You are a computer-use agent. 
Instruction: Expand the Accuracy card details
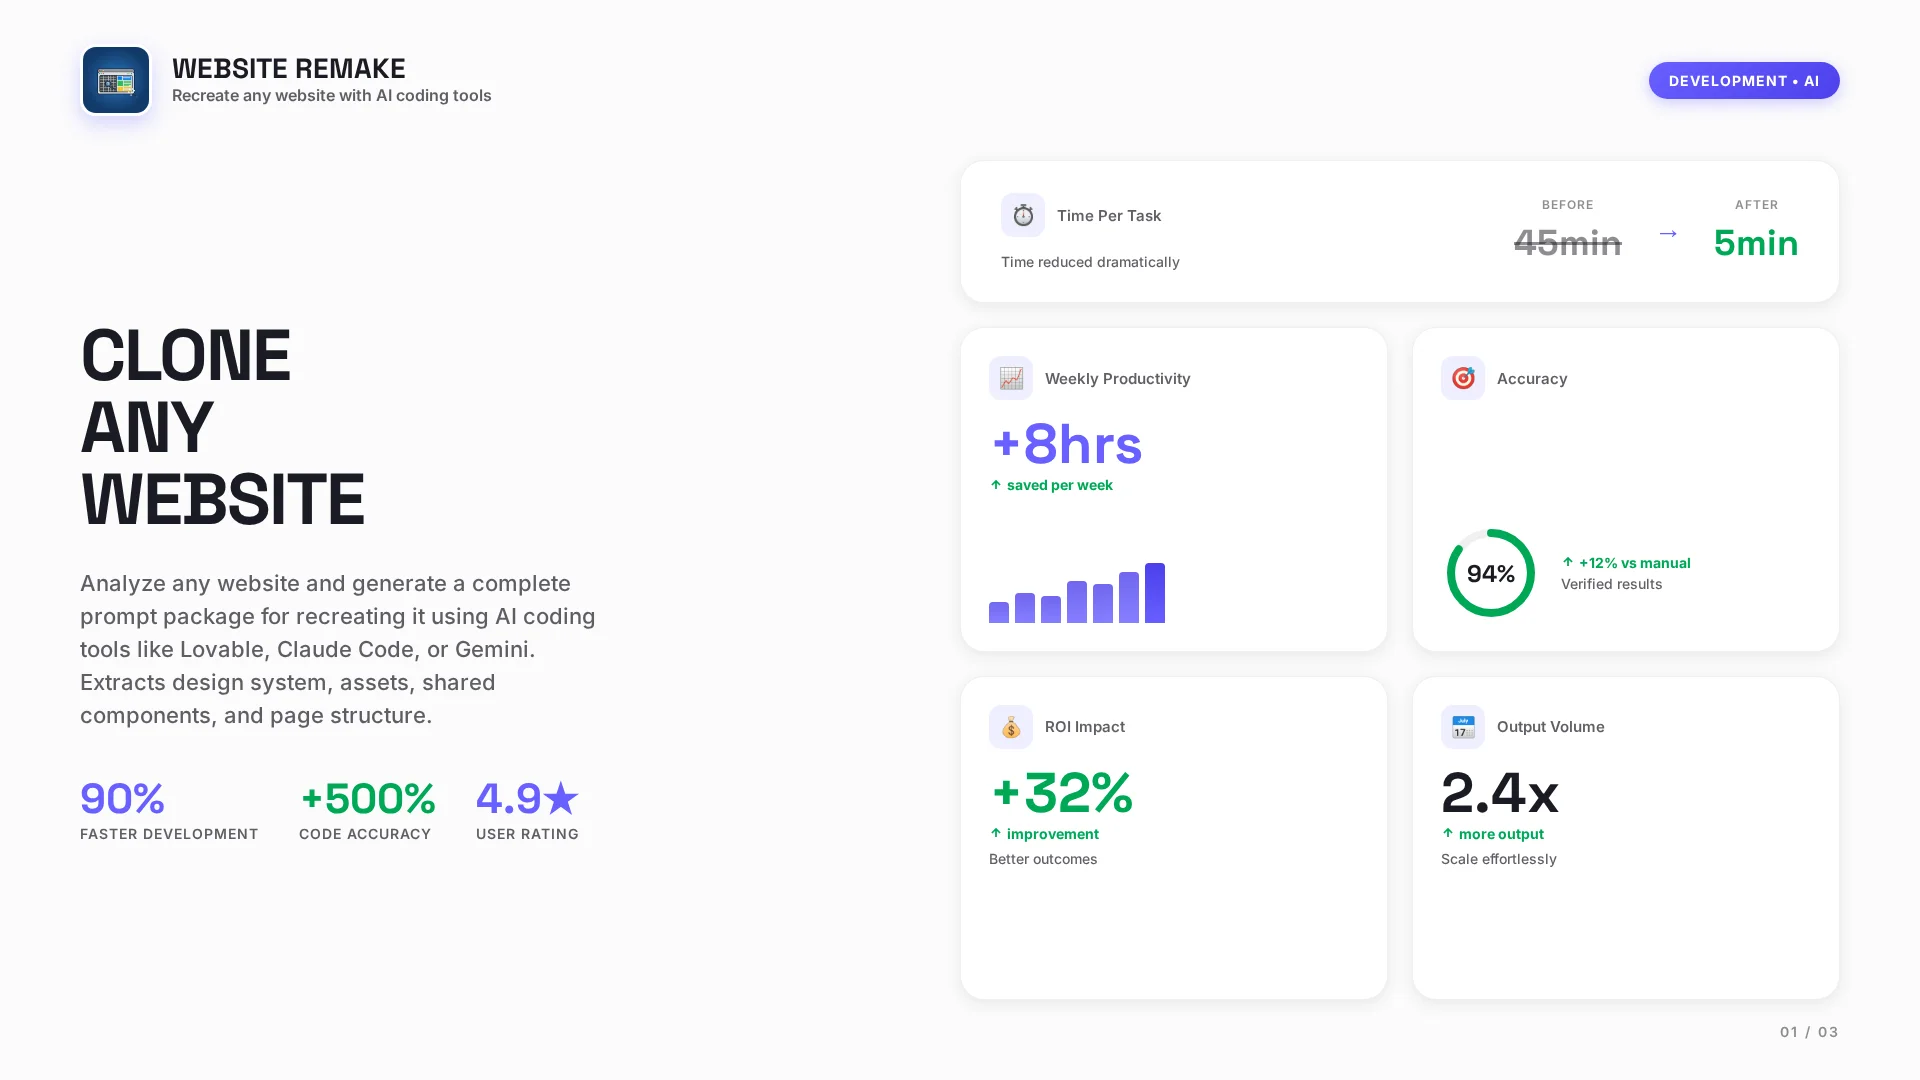coord(1625,489)
